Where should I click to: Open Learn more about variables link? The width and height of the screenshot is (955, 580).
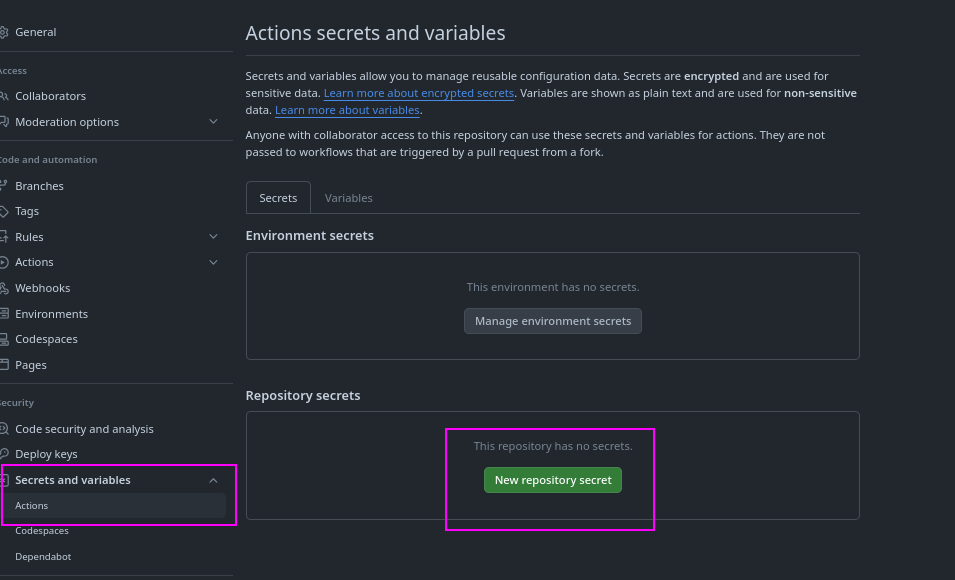(x=347, y=110)
